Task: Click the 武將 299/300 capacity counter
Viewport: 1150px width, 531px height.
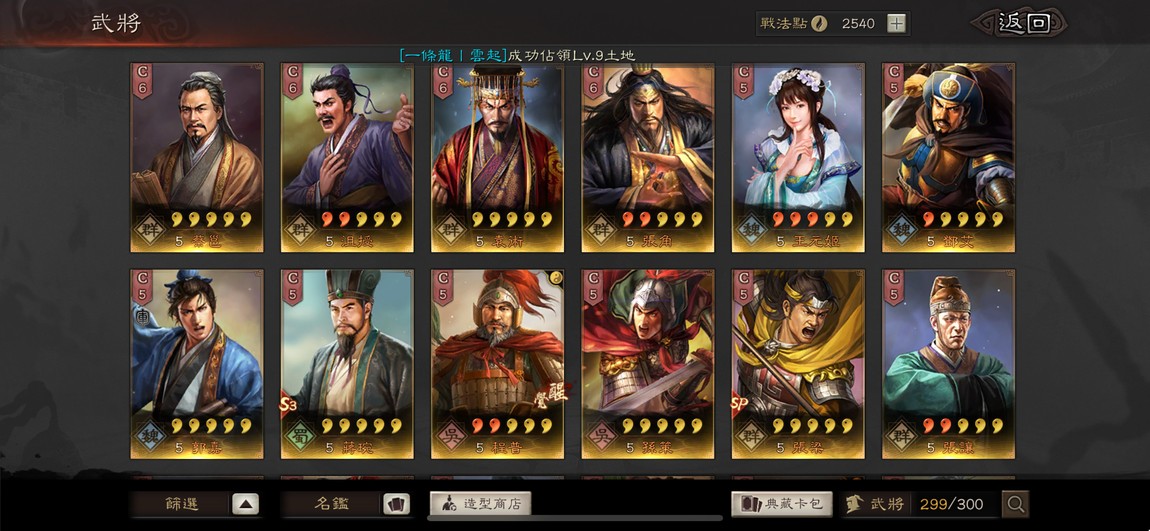Action: 920,504
